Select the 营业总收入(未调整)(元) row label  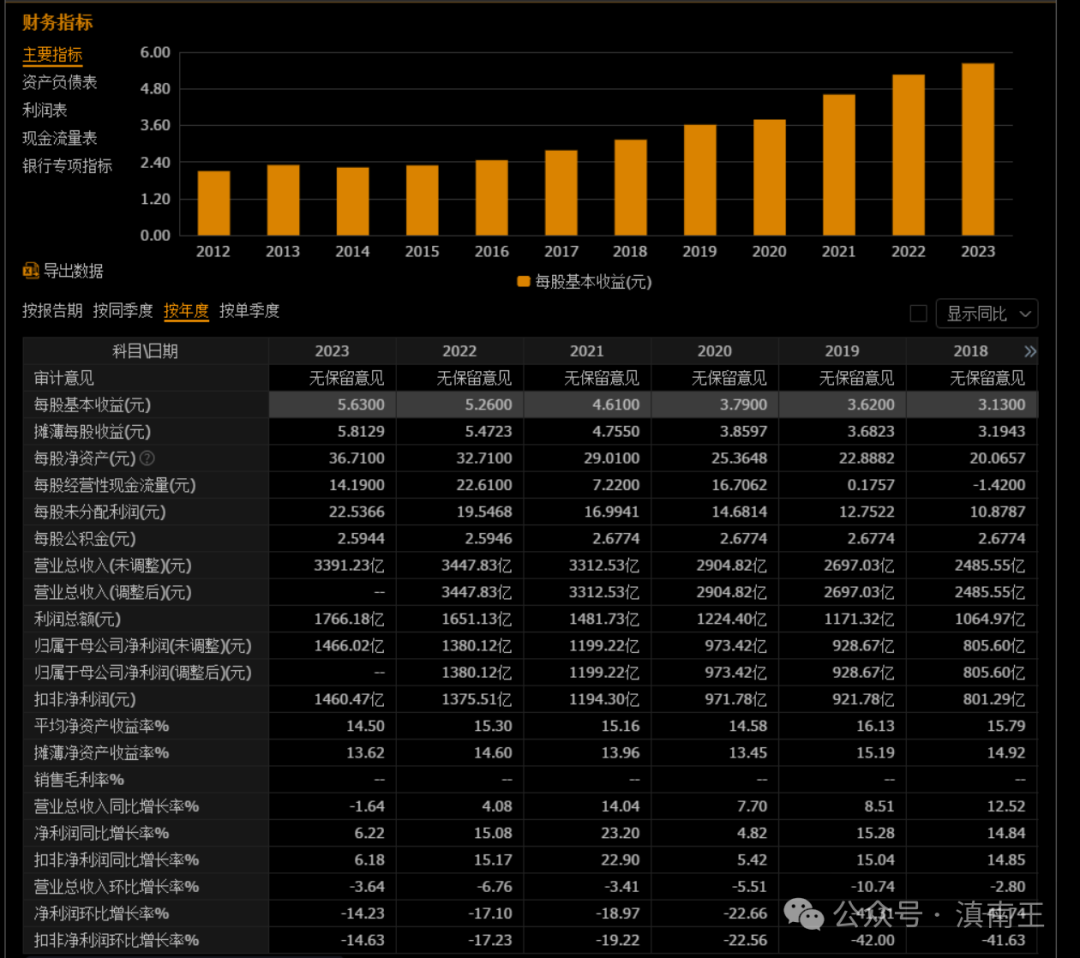pos(113,566)
